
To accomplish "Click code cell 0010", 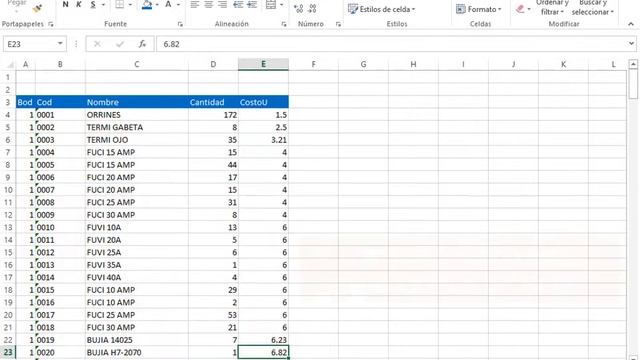I will pyautogui.click(x=60, y=227).
